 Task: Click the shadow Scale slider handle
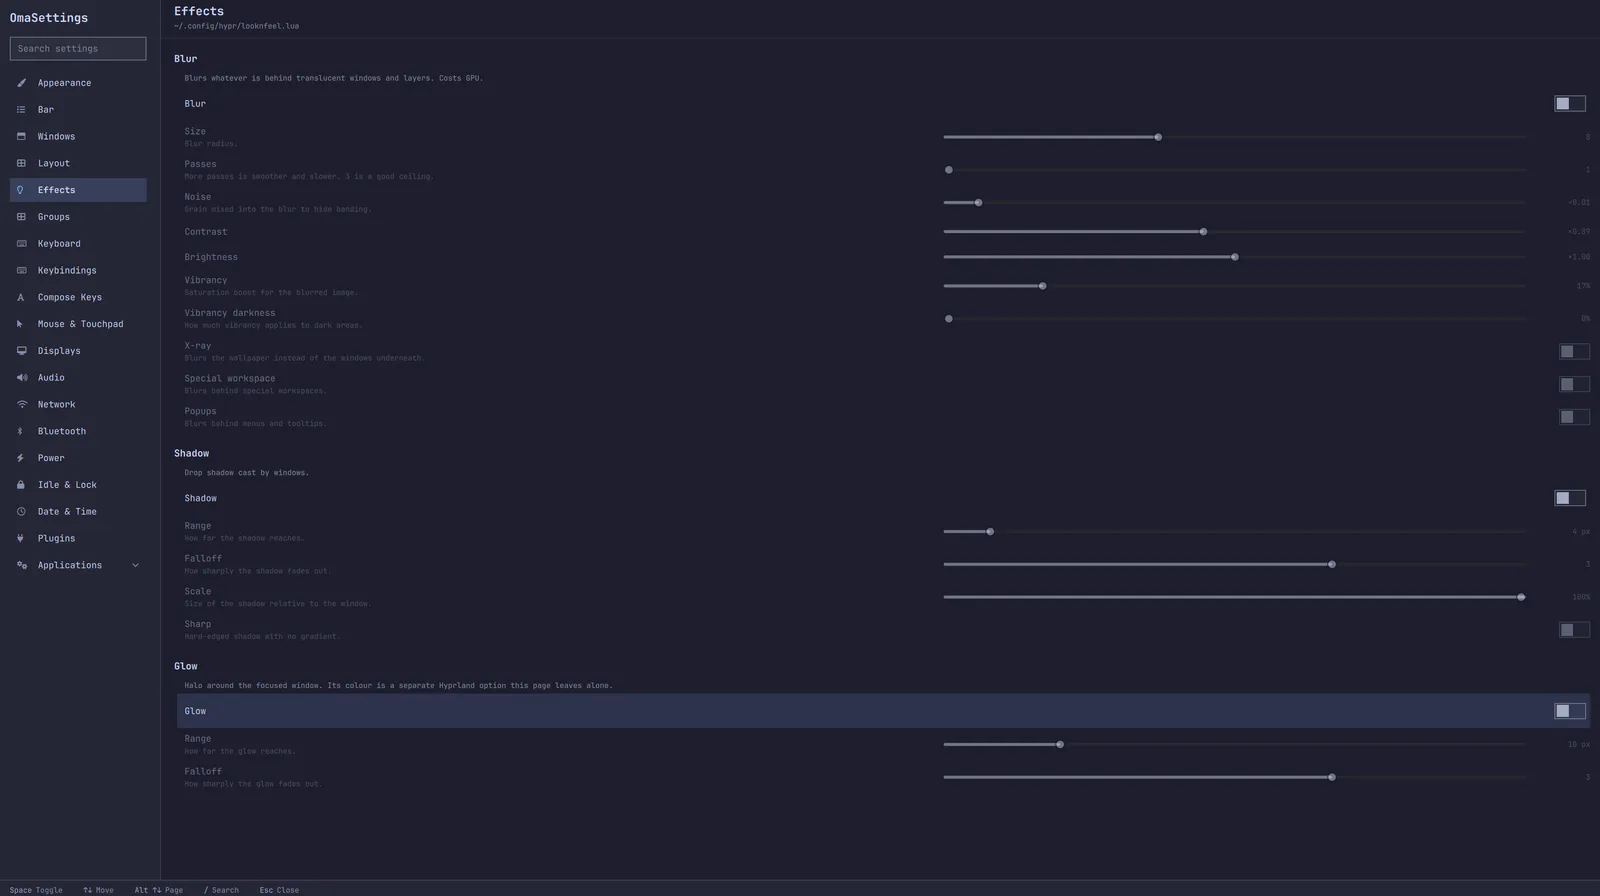click(x=1521, y=597)
